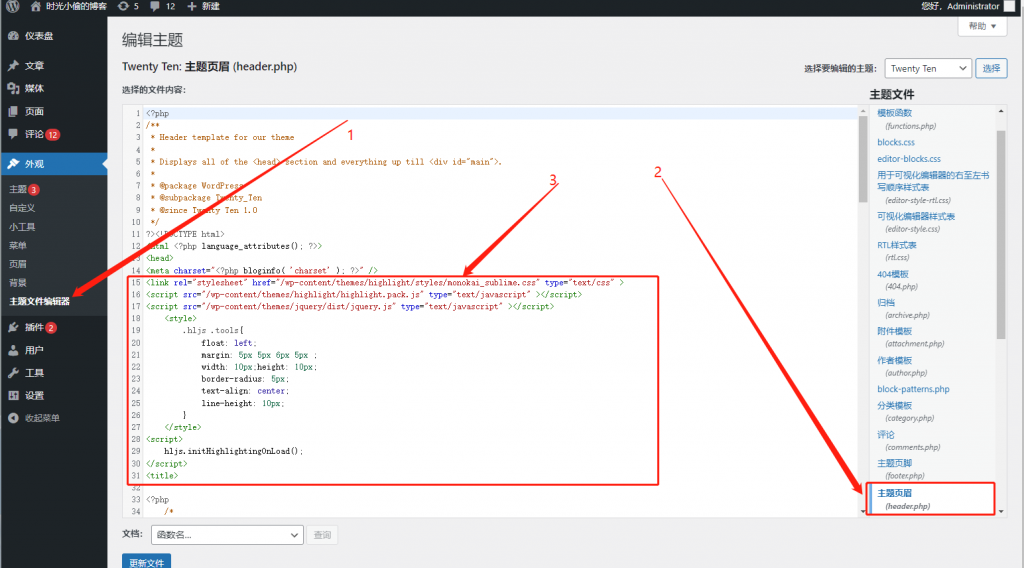Image resolution: width=1024 pixels, height=568 pixels.
Task: Click scroll up arrow of theme files list
Action: pos(1000,112)
